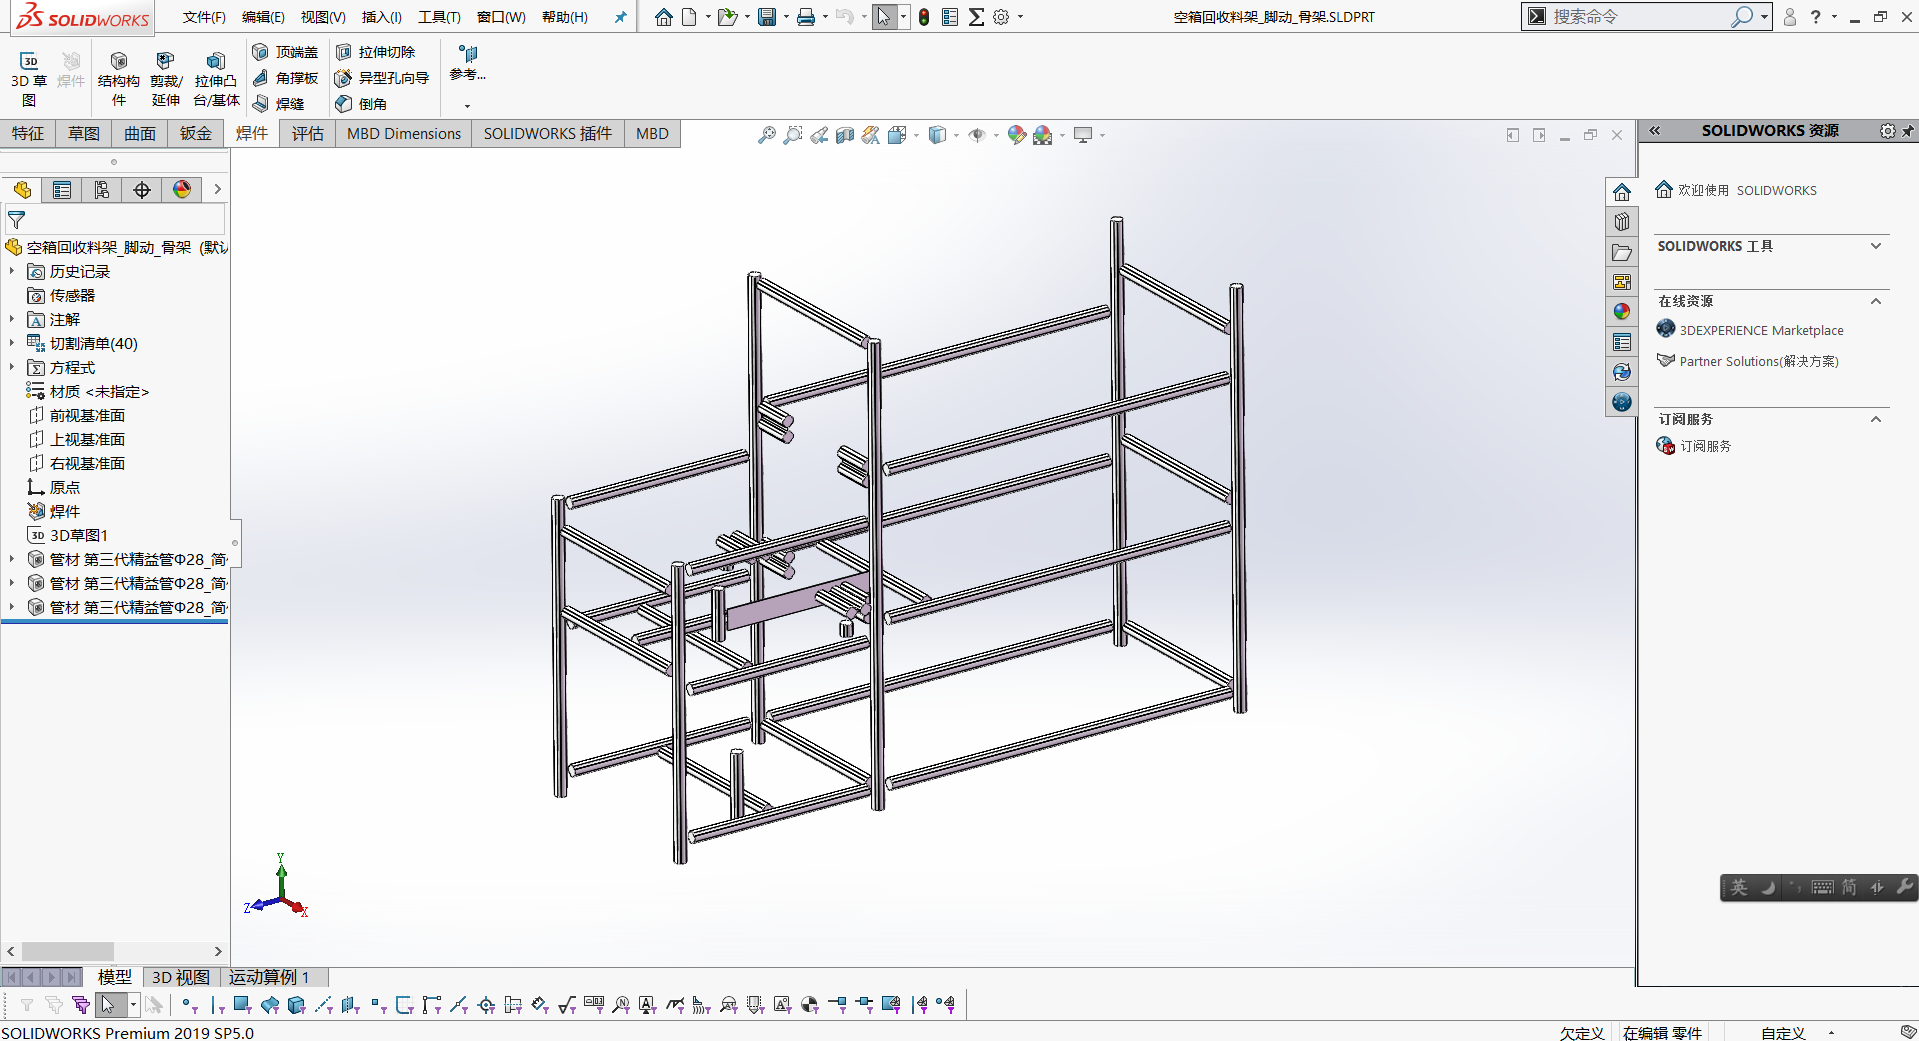Click the filter icon in feature tree

click(x=16, y=220)
